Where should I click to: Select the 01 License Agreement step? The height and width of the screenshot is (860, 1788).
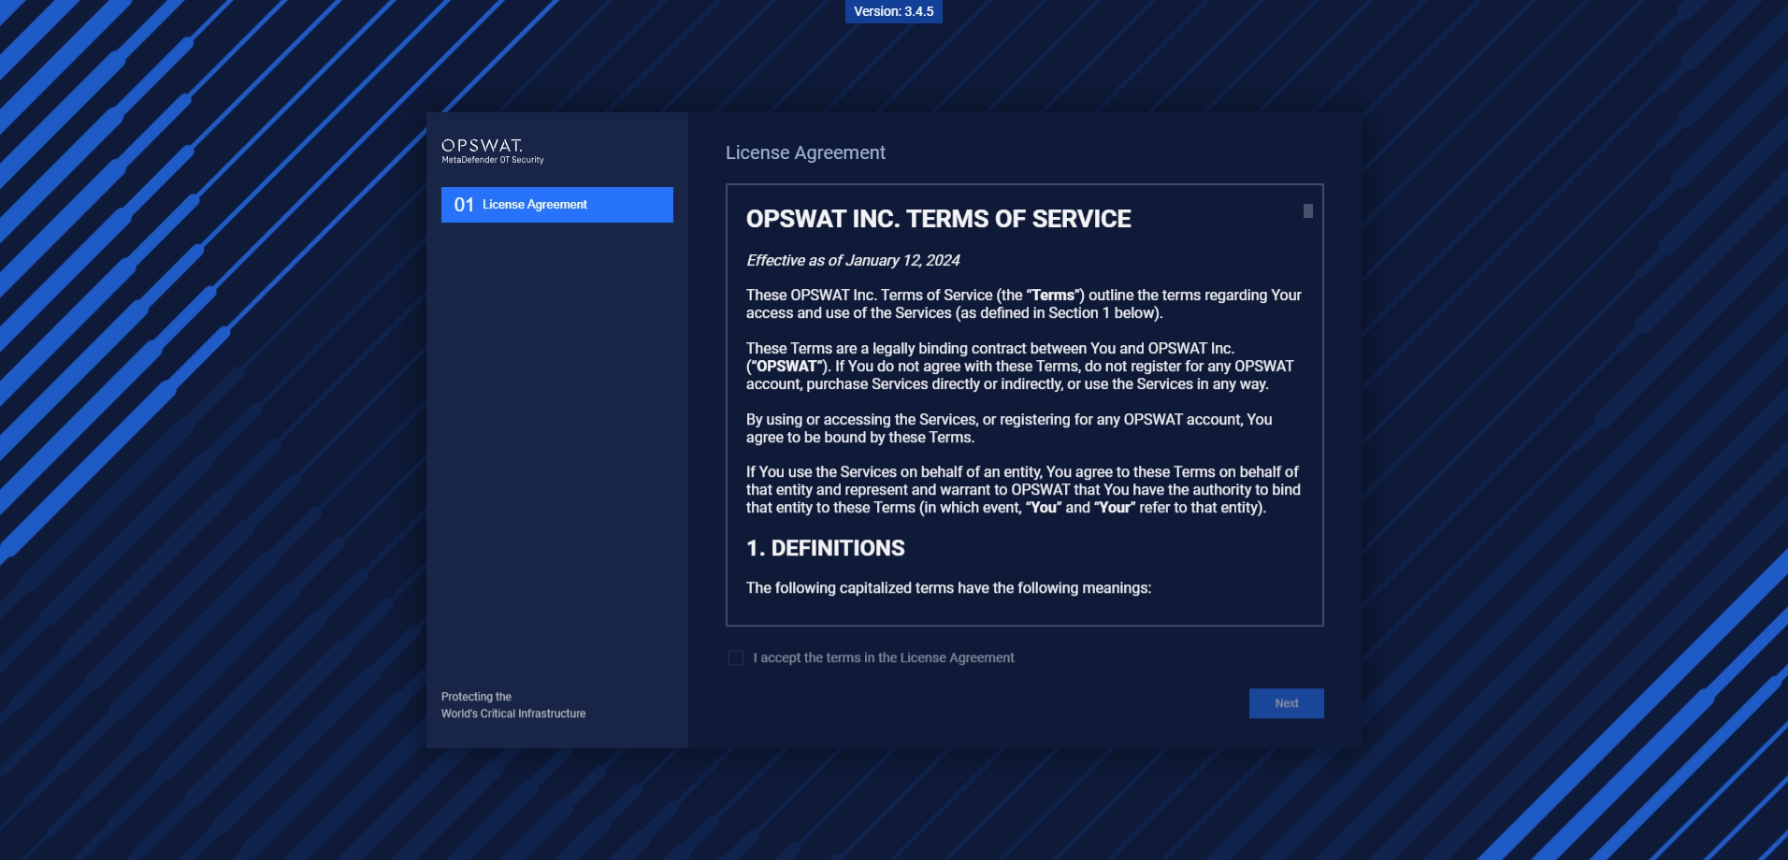(557, 205)
